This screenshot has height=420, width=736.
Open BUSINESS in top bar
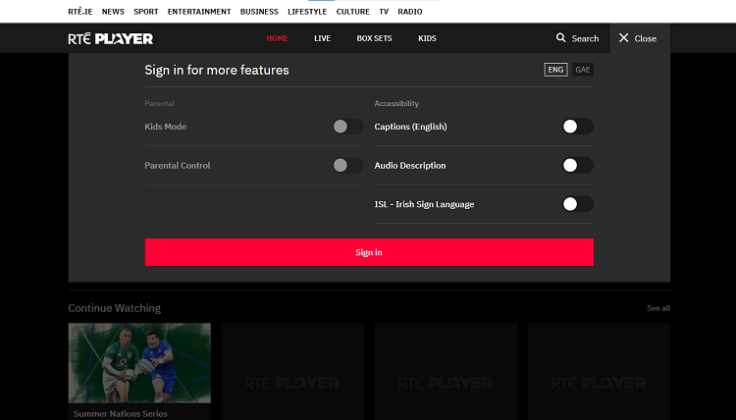click(259, 12)
